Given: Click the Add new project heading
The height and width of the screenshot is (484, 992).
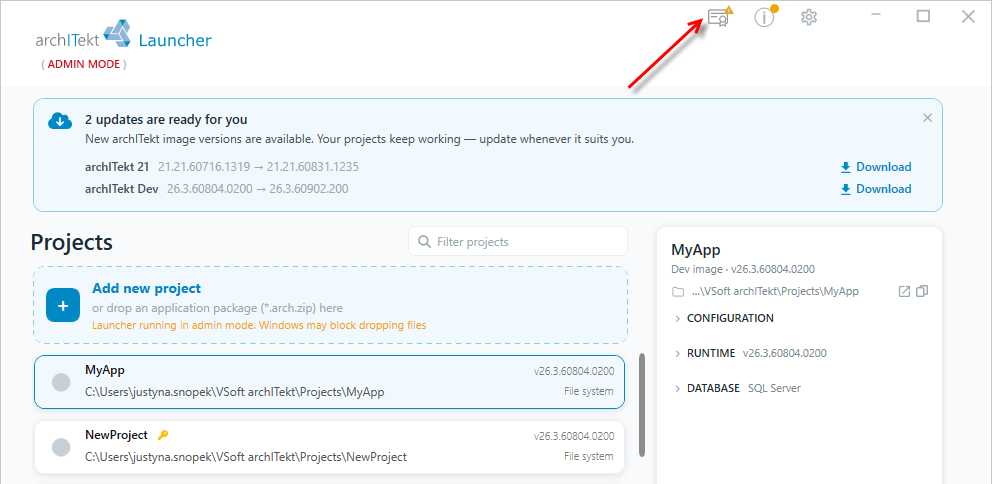Looking at the screenshot, I should pyautogui.click(x=147, y=289).
